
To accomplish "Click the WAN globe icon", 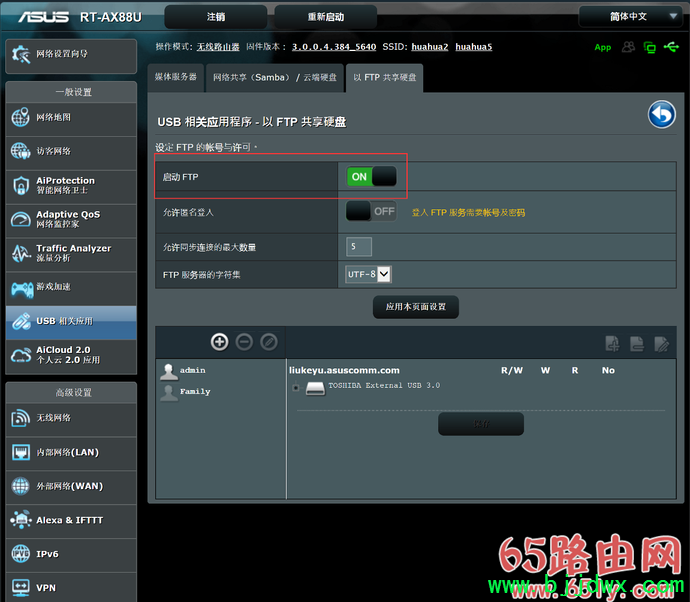I will click(x=21, y=486).
